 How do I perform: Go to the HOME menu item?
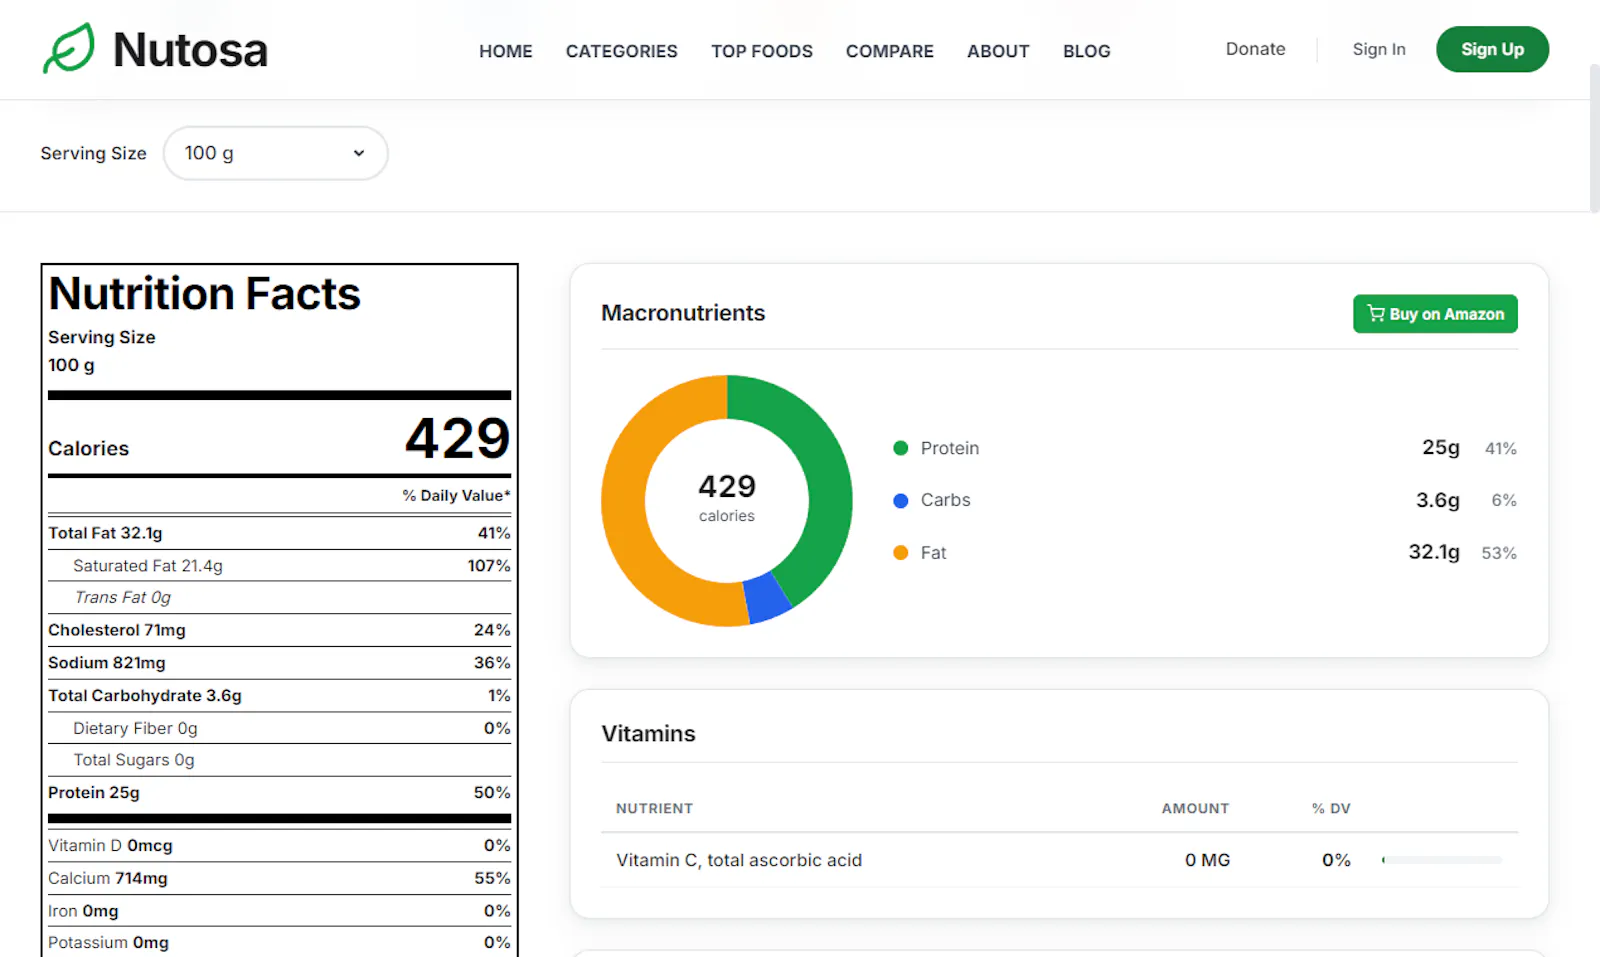[505, 51]
